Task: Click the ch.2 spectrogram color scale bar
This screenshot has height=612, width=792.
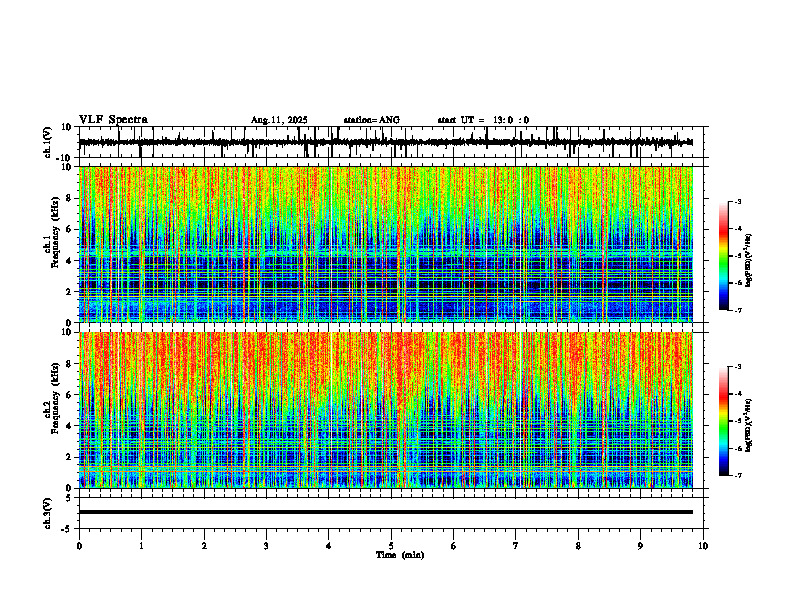Action: click(724, 421)
